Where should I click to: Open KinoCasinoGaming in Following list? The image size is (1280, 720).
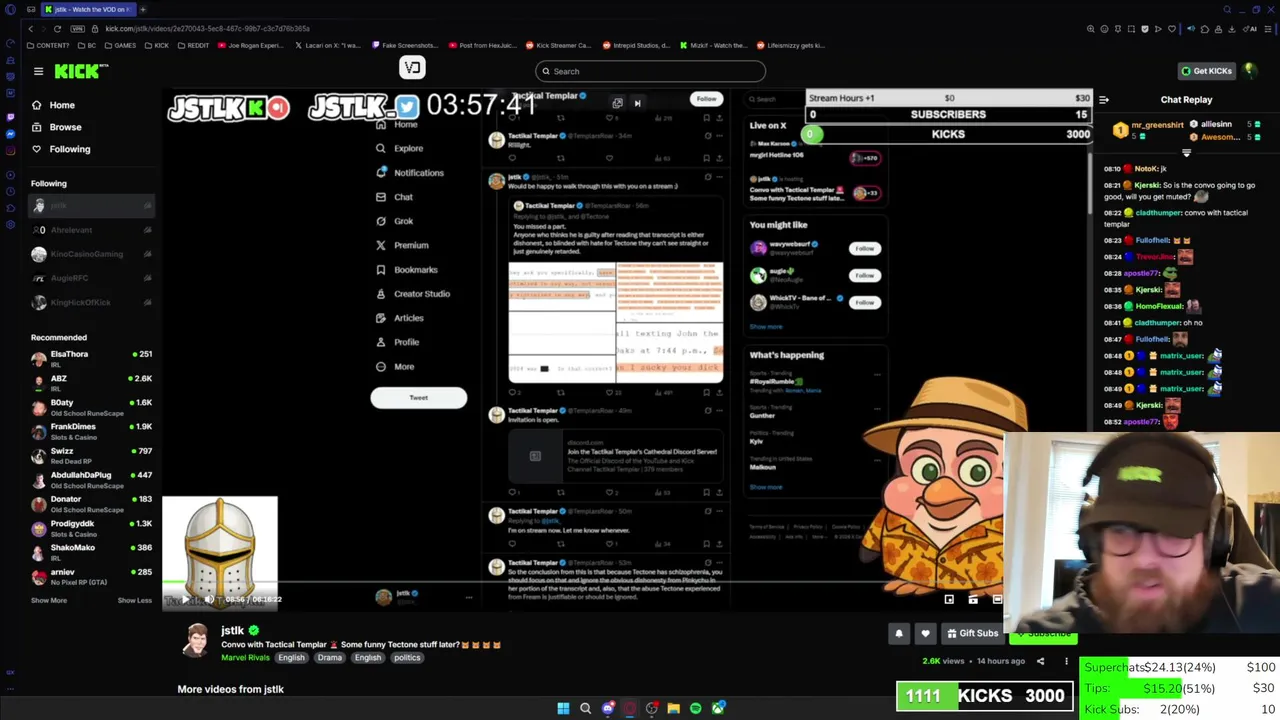click(92, 254)
